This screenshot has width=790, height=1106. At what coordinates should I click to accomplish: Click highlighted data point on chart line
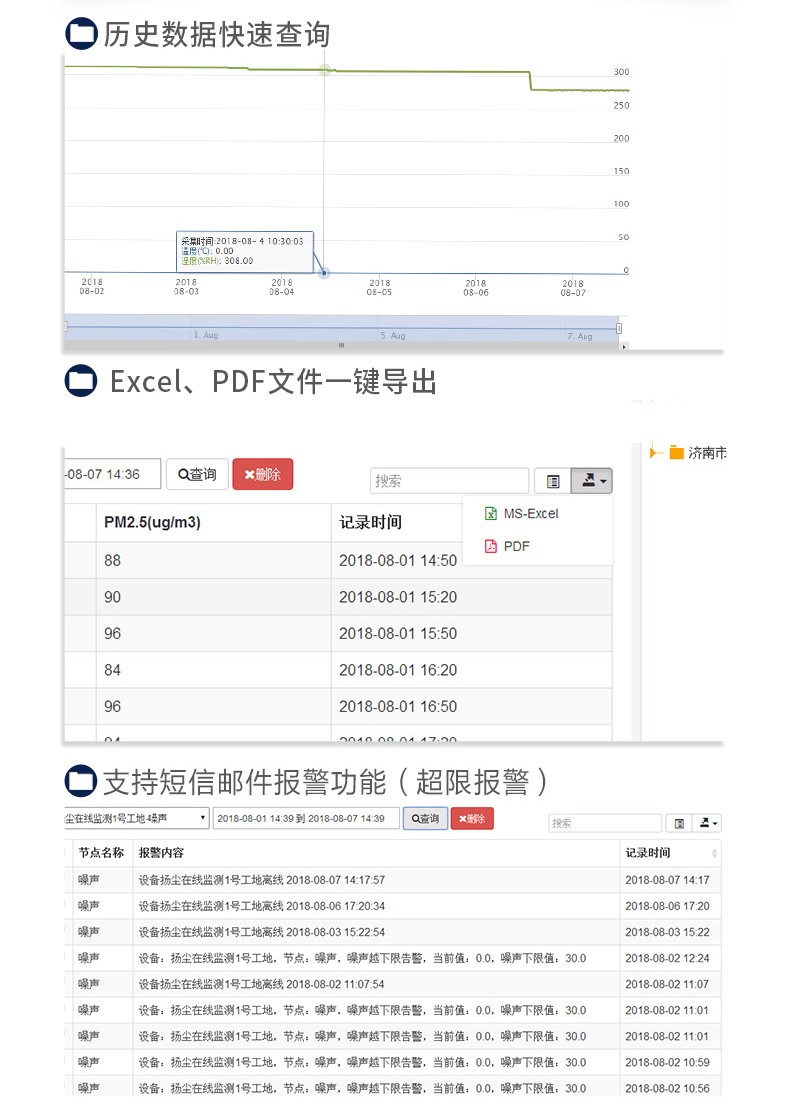point(324,272)
